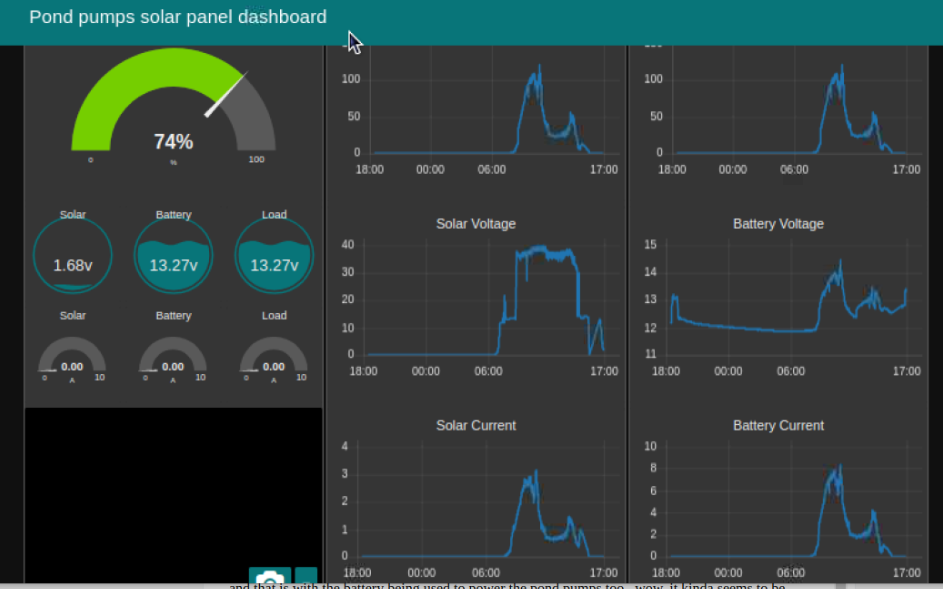Select the Battery 13.27v liquid gauge

click(173, 255)
